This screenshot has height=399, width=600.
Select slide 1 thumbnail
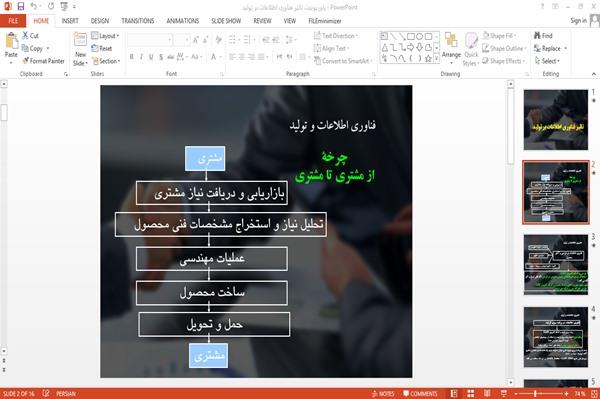click(556, 120)
